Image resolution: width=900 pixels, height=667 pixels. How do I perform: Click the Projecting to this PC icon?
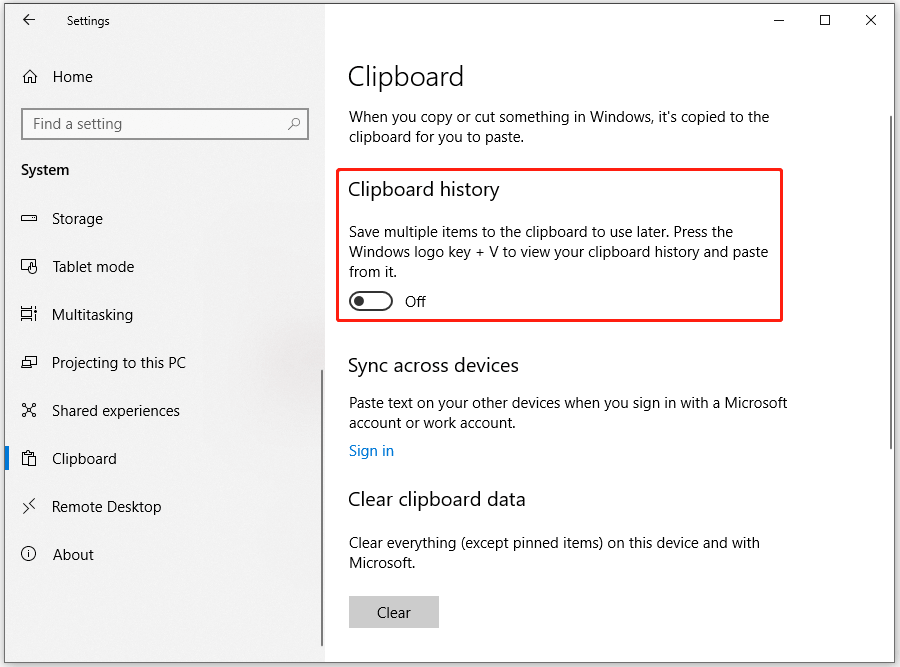(30, 363)
